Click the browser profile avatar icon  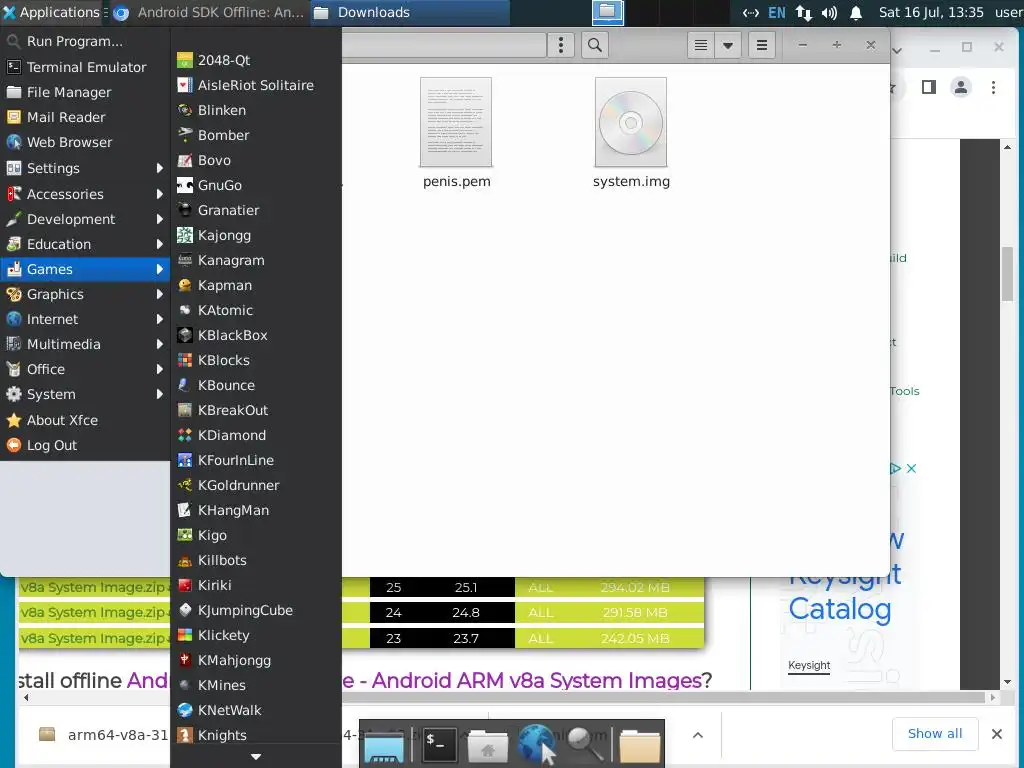coord(960,88)
